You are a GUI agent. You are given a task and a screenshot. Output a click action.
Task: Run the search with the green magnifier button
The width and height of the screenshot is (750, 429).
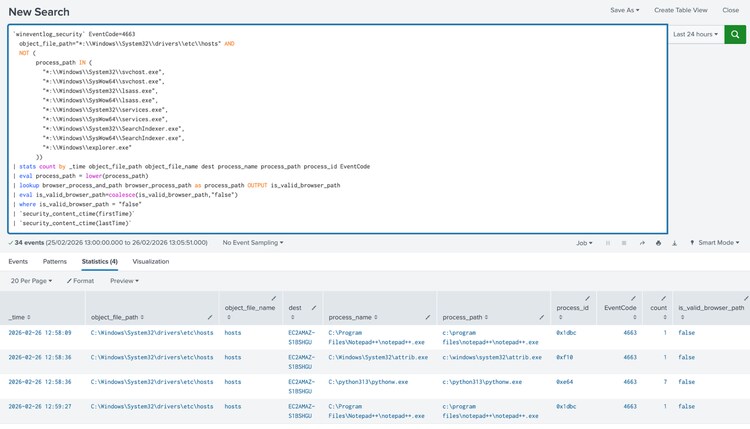pyautogui.click(x=735, y=34)
